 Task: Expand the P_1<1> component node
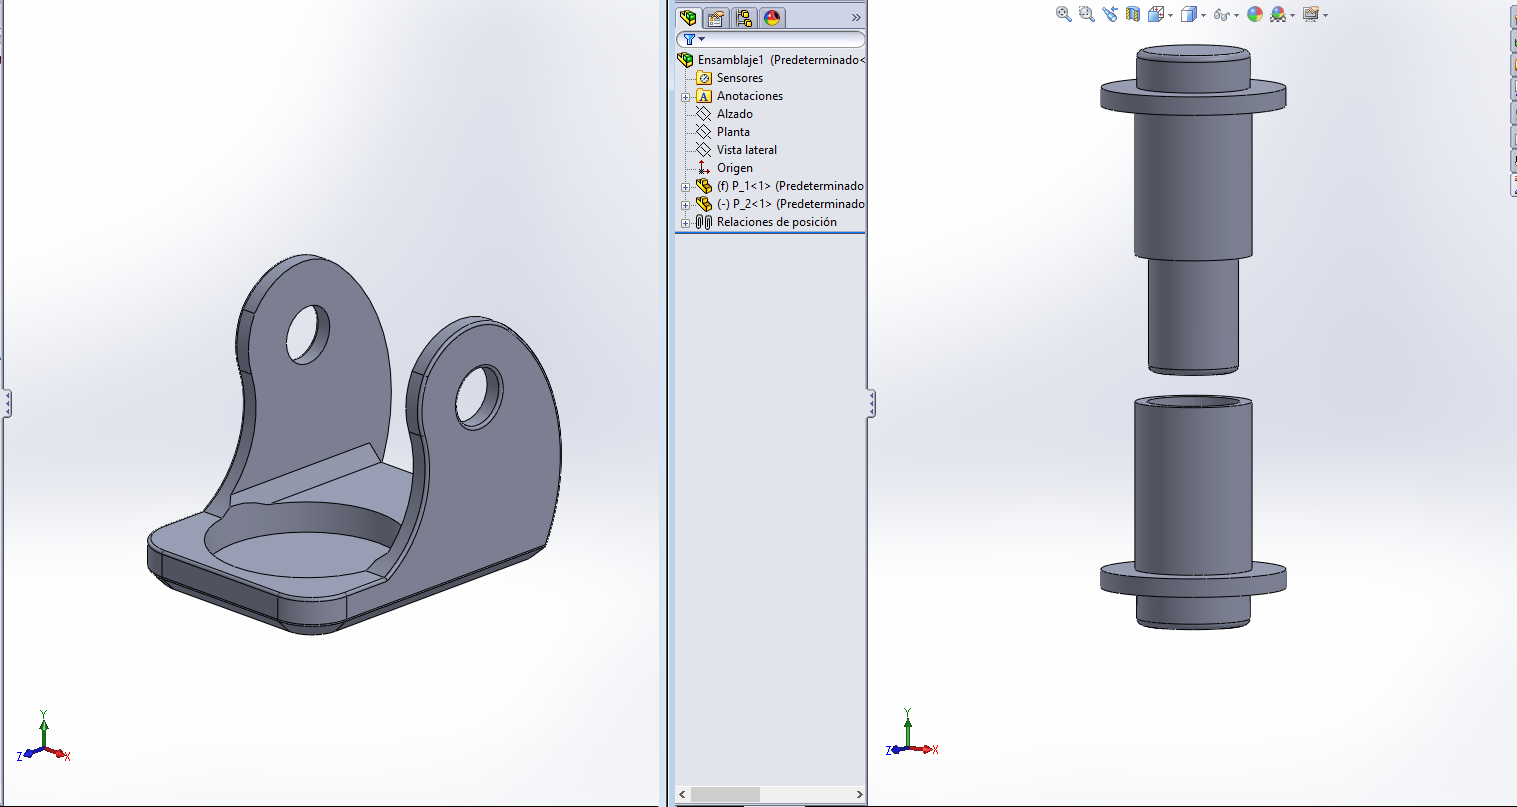coord(686,187)
